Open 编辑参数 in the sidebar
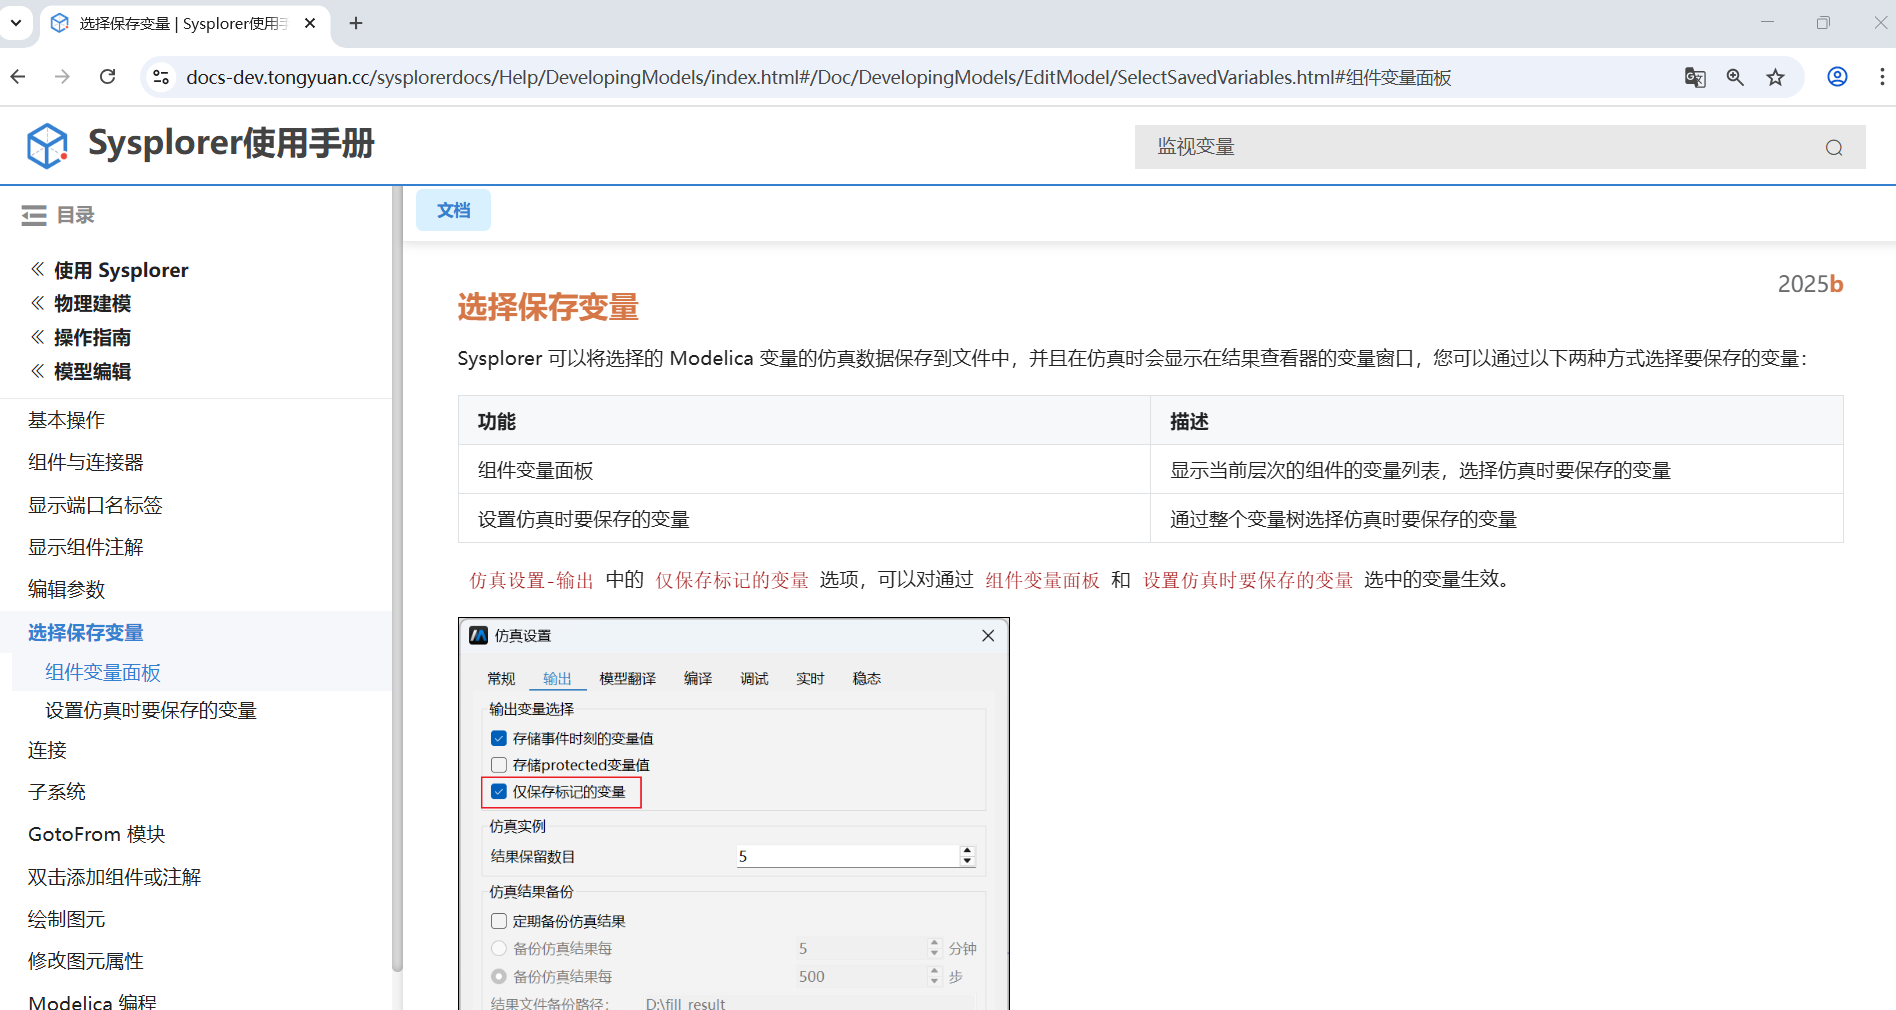The width and height of the screenshot is (1896, 1010). [x=66, y=589]
